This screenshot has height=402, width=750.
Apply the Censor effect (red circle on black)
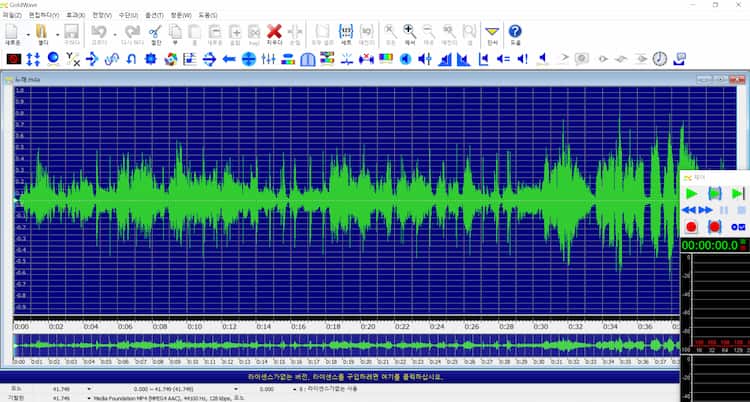pos(13,59)
